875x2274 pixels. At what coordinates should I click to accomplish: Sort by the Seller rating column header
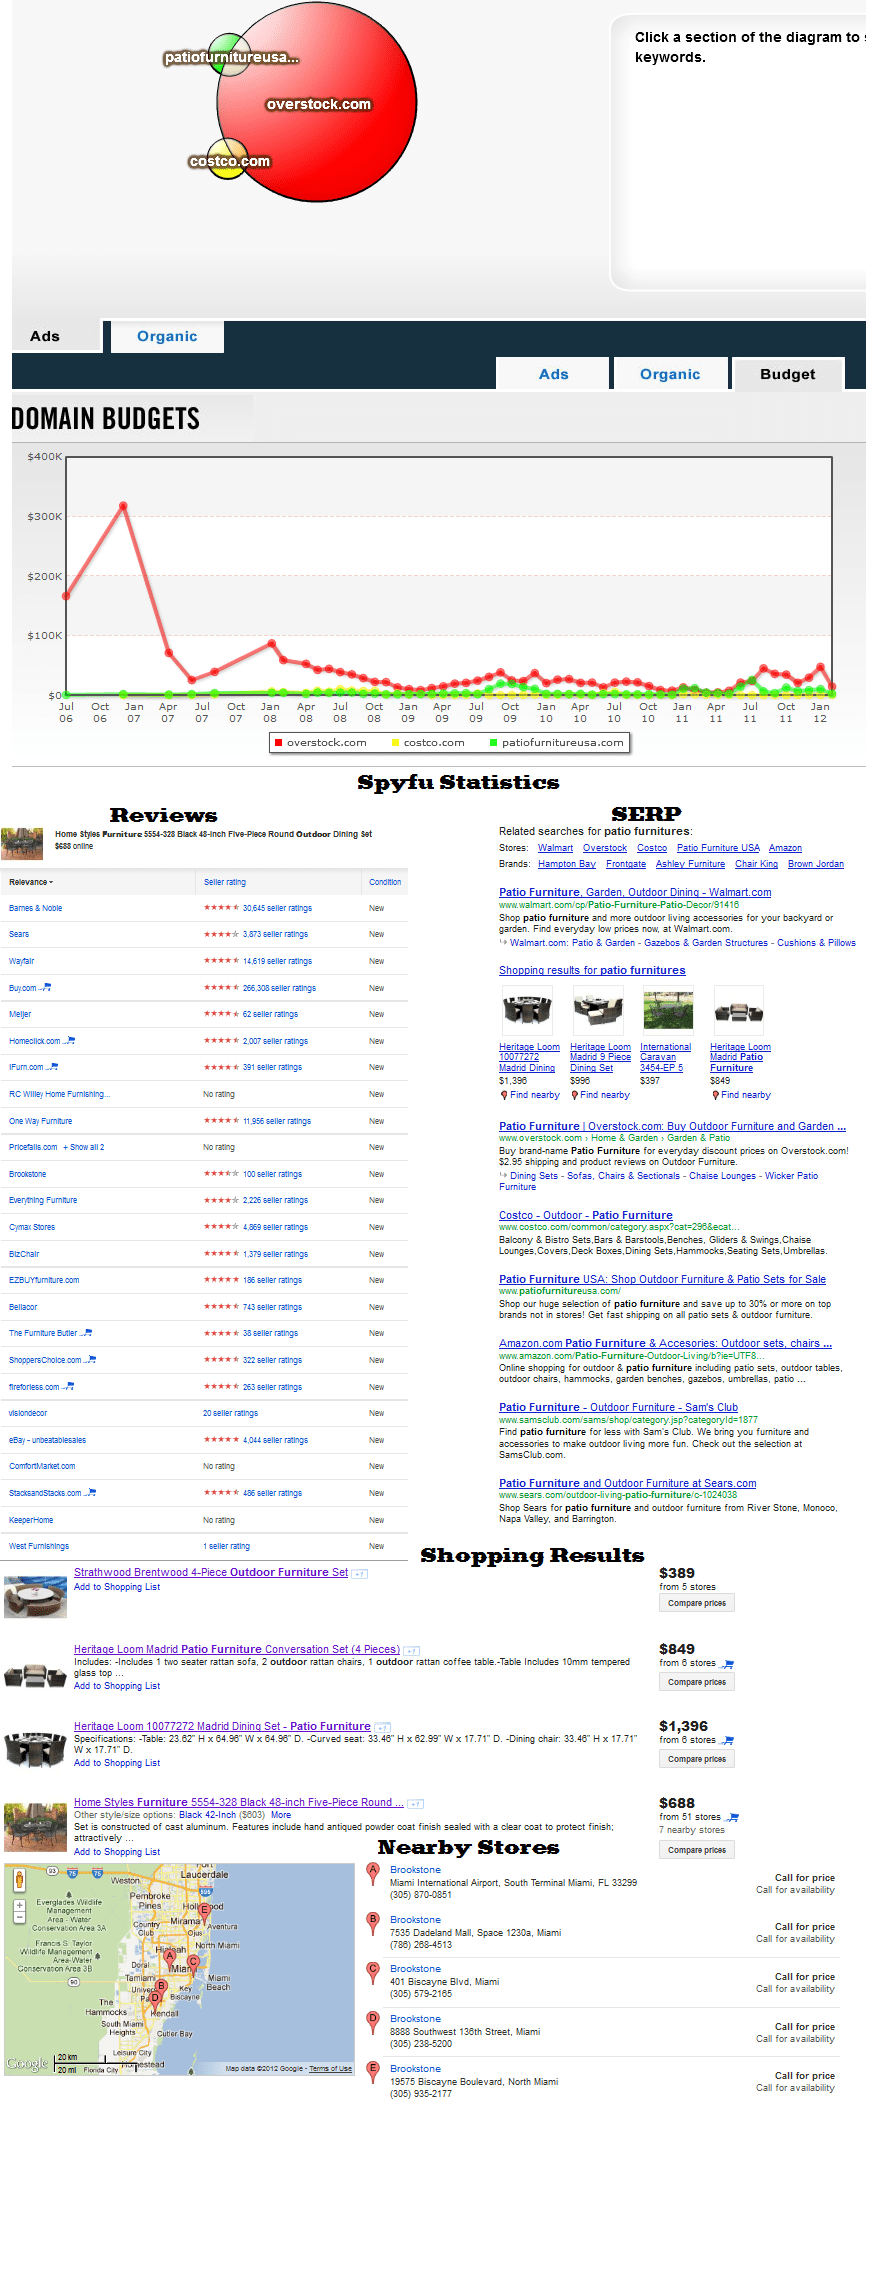coord(225,882)
